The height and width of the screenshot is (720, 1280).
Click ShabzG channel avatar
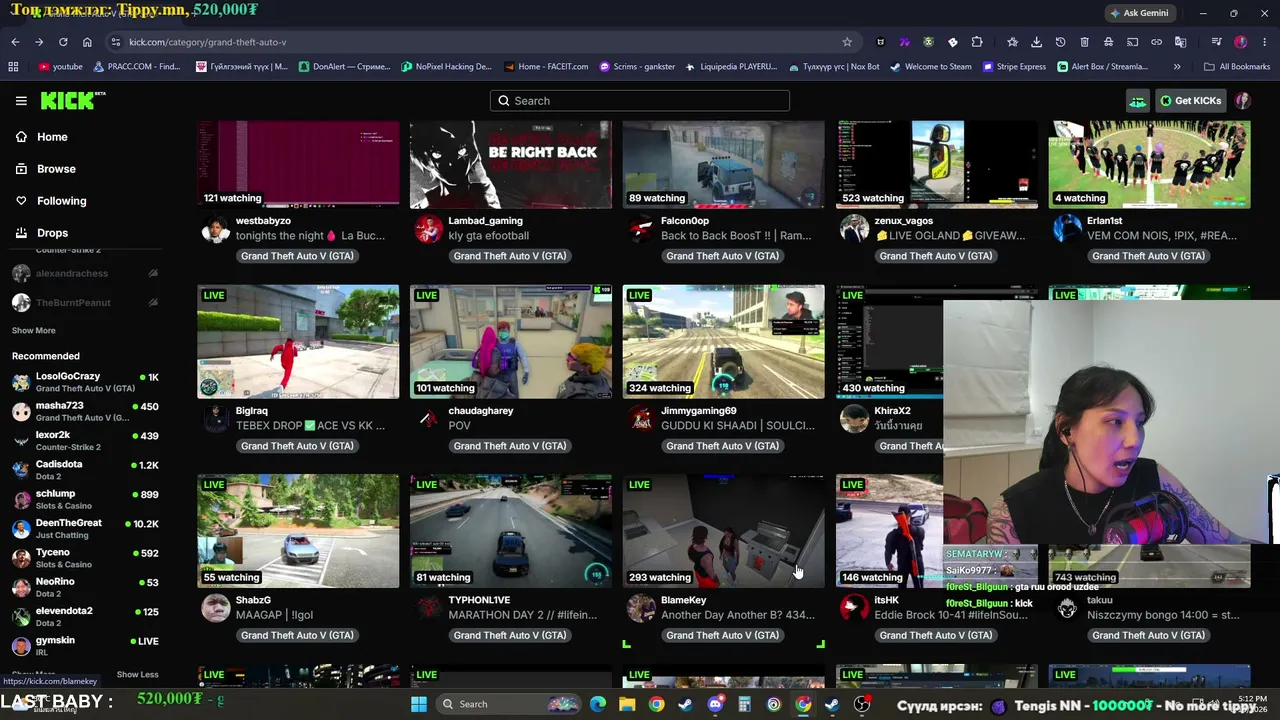216,608
